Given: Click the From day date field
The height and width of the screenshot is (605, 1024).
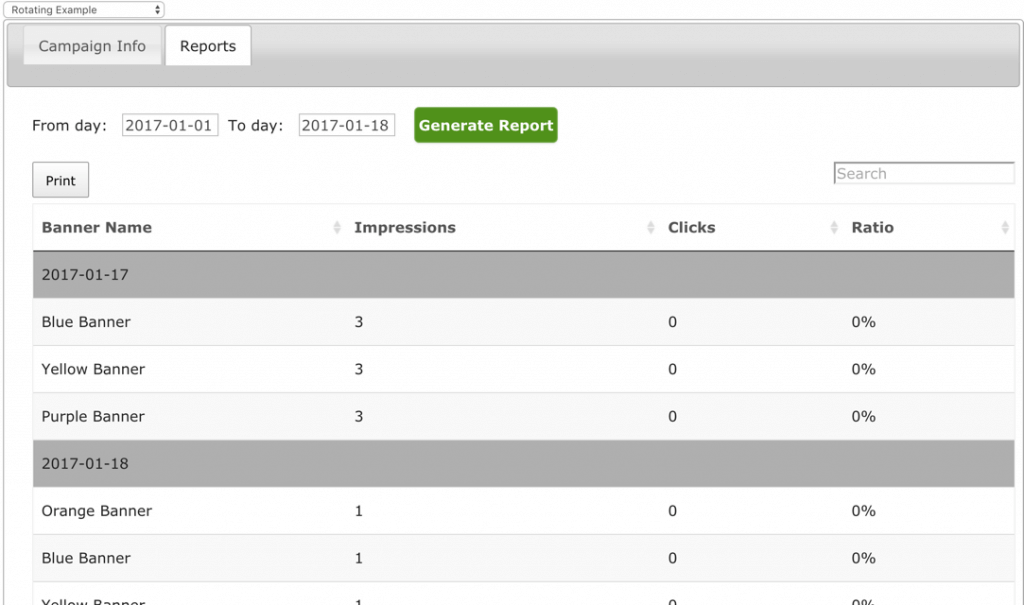Looking at the screenshot, I should 170,125.
